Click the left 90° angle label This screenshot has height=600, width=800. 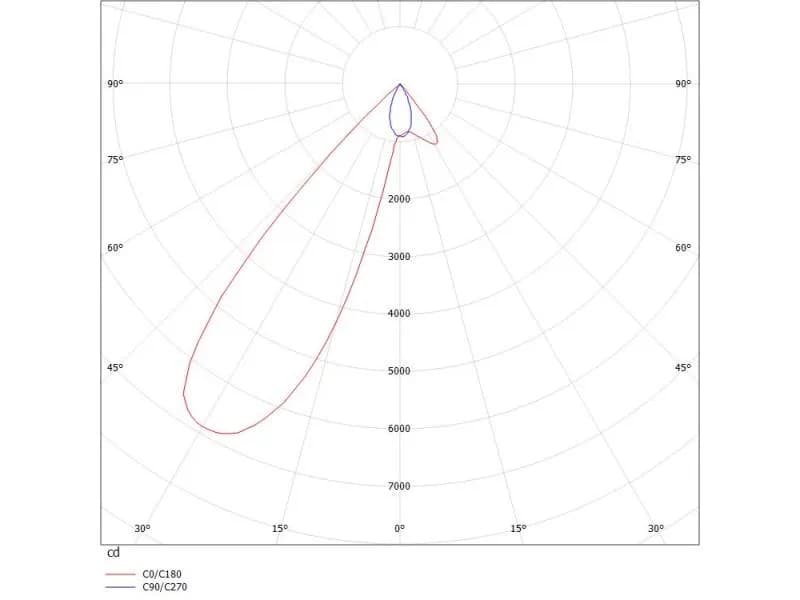[115, 84]
